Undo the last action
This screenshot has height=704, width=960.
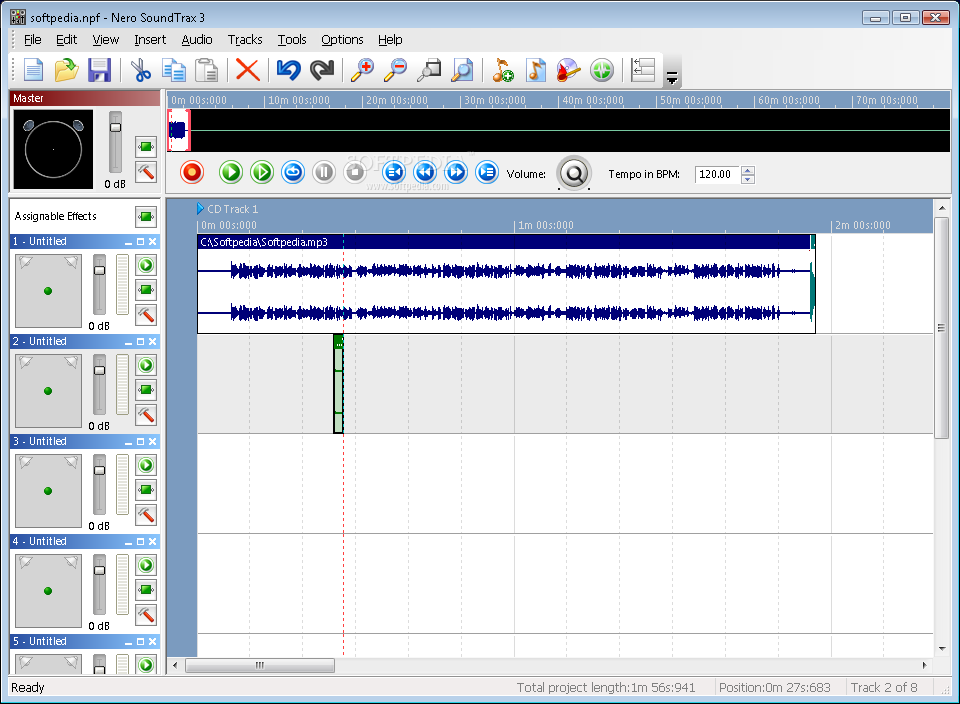click(x=288, y=70)
